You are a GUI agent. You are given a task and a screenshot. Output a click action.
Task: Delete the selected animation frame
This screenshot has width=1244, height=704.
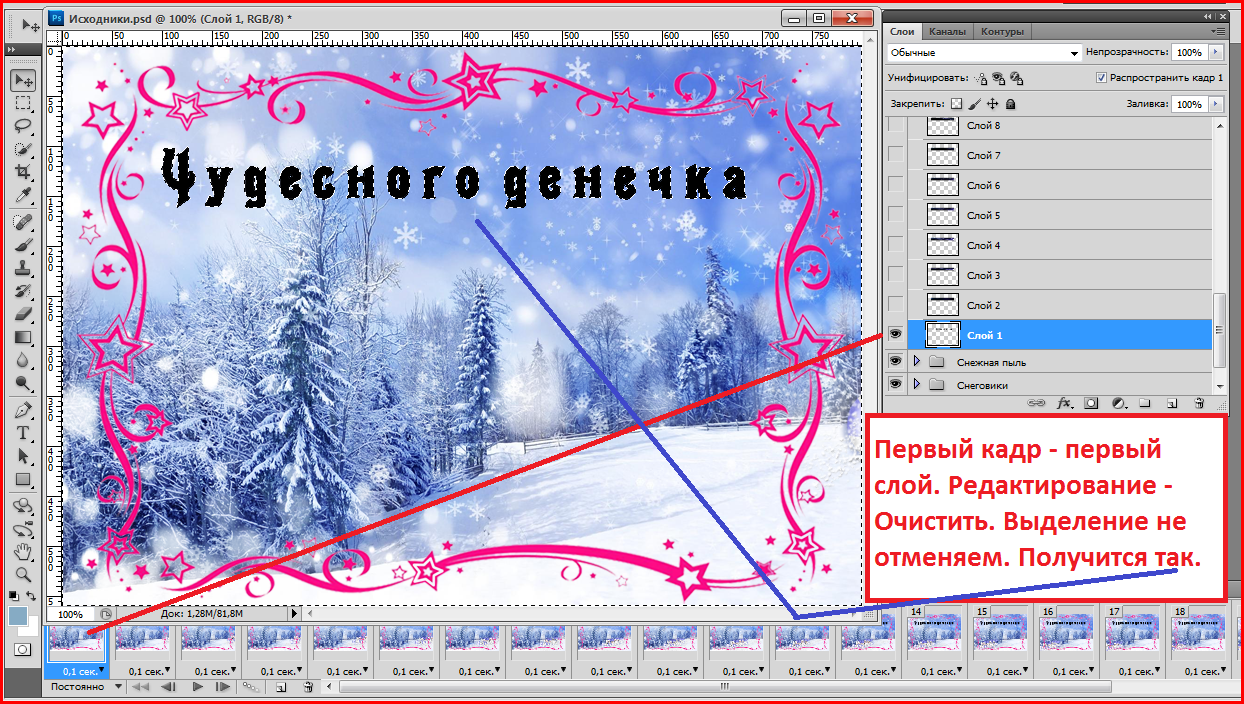pos(308,687)
